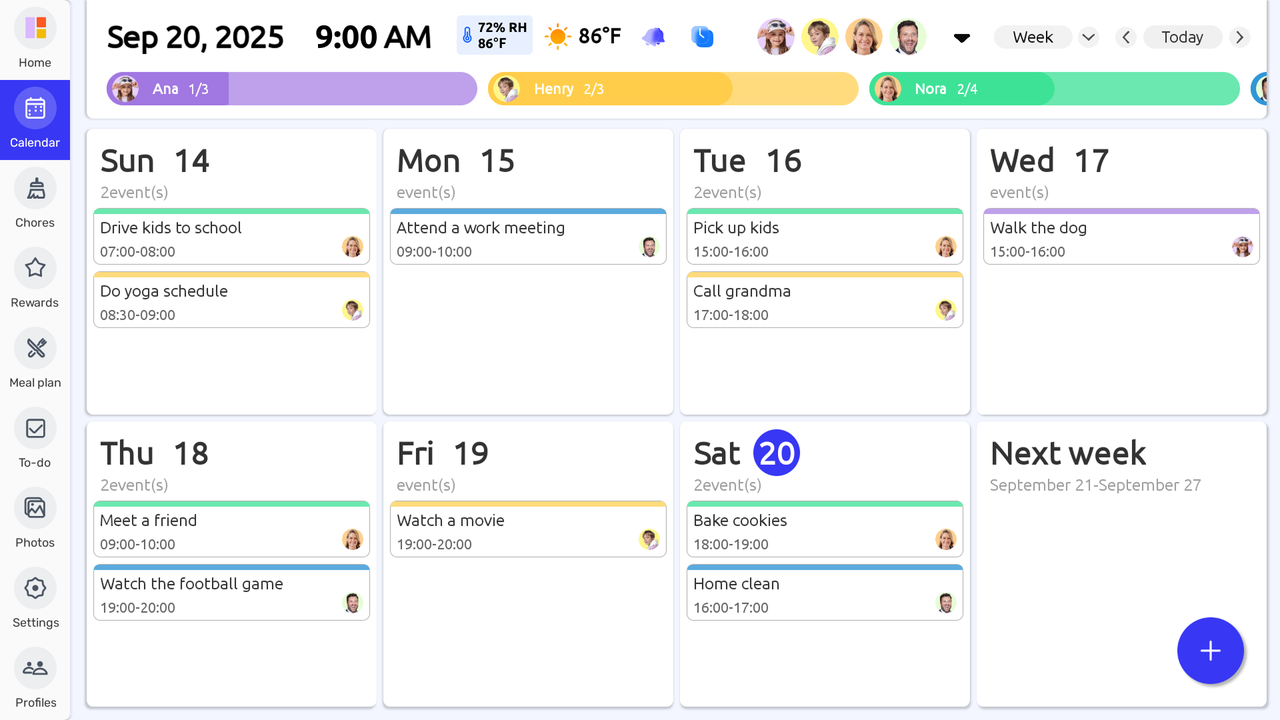Viewport: 1280px width, 720px height.
Task: Click Henry's yellow progress bar
Action: pyautogui.click(x=673, y=89)
